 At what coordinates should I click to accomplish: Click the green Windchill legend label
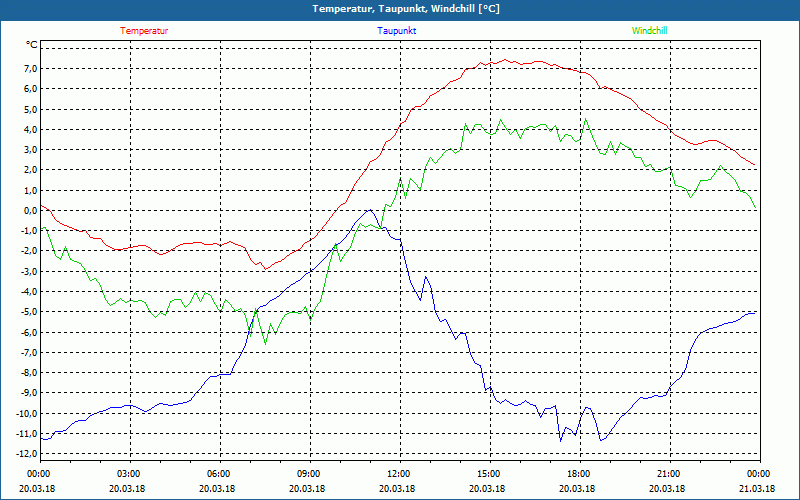pos(650,31)
